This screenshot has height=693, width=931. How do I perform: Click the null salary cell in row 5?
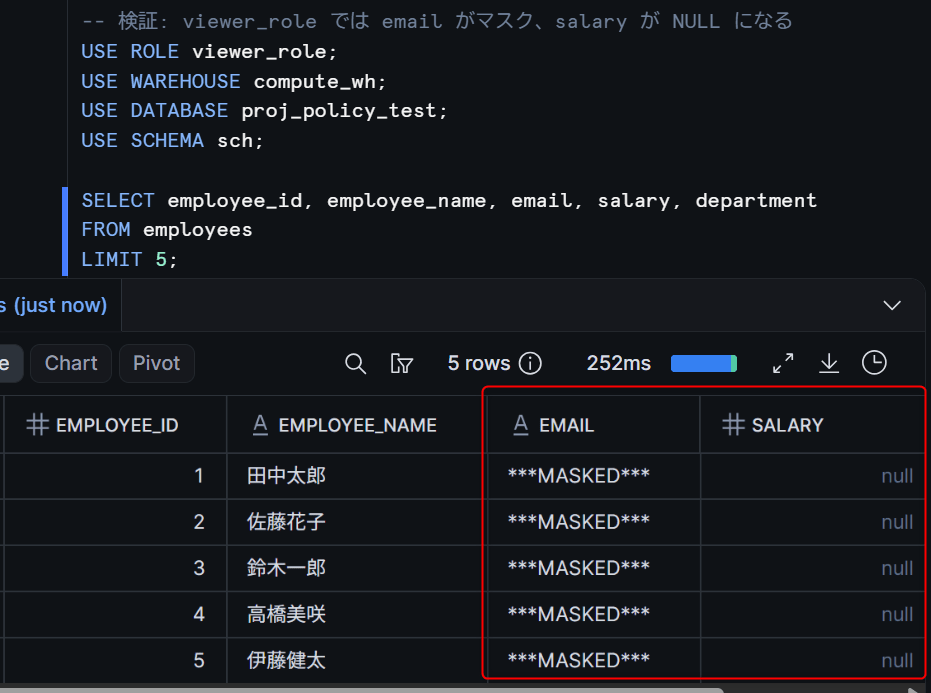[x=812, y=660]
